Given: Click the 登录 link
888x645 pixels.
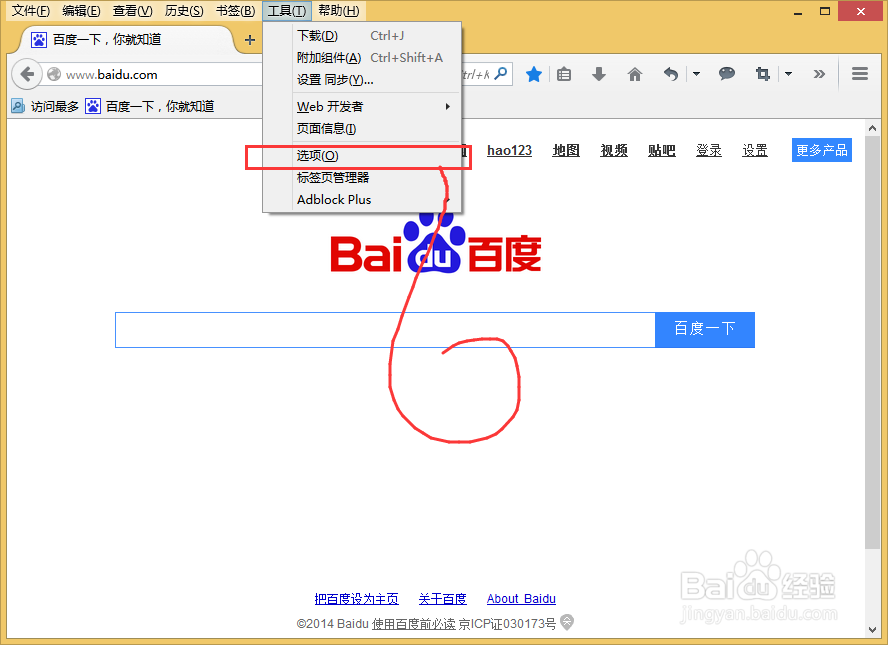Looking at the screenshot, I should pos(708,150).
